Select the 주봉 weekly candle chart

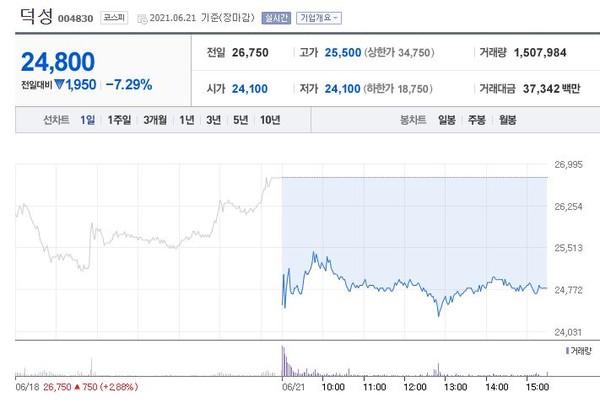[477, 120]
